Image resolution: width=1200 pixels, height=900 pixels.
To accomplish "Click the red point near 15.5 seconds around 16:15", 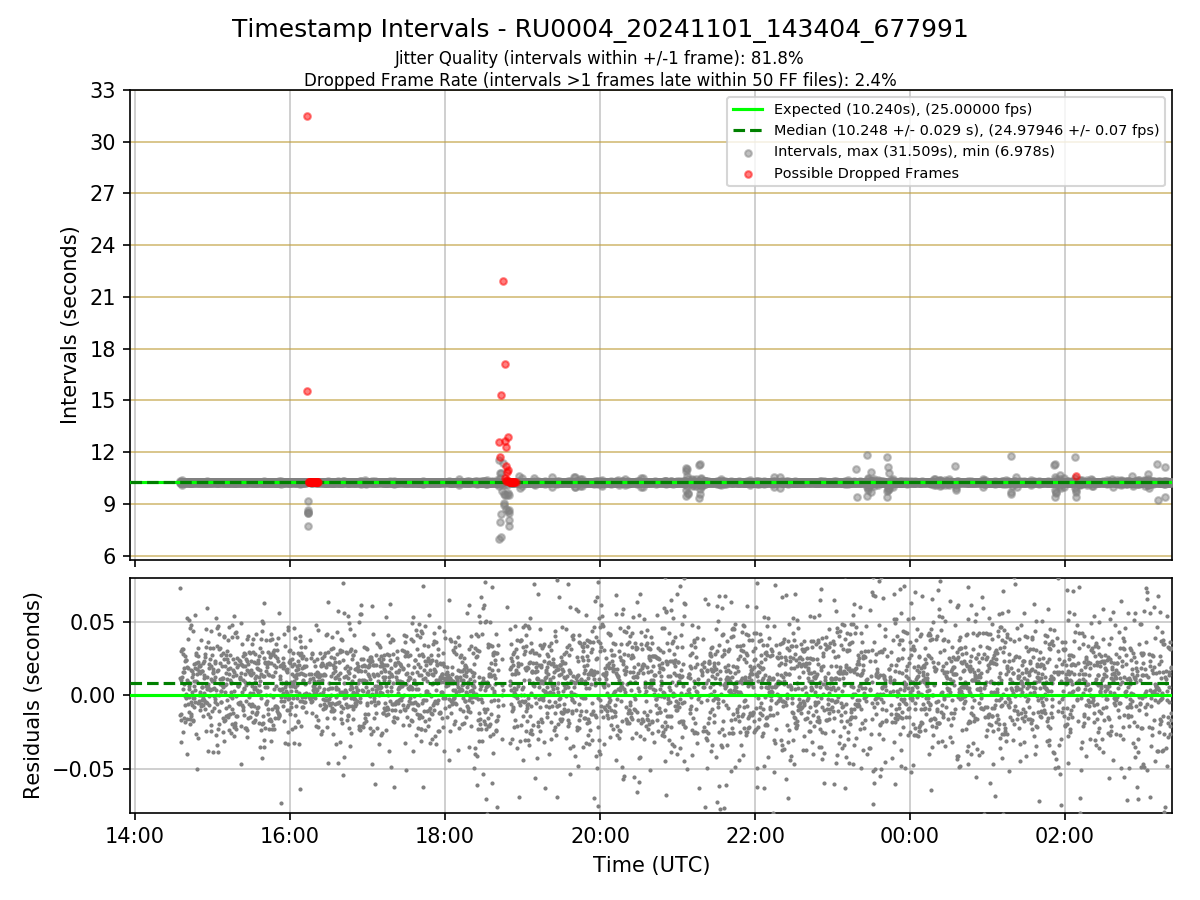I will point(307,391).
